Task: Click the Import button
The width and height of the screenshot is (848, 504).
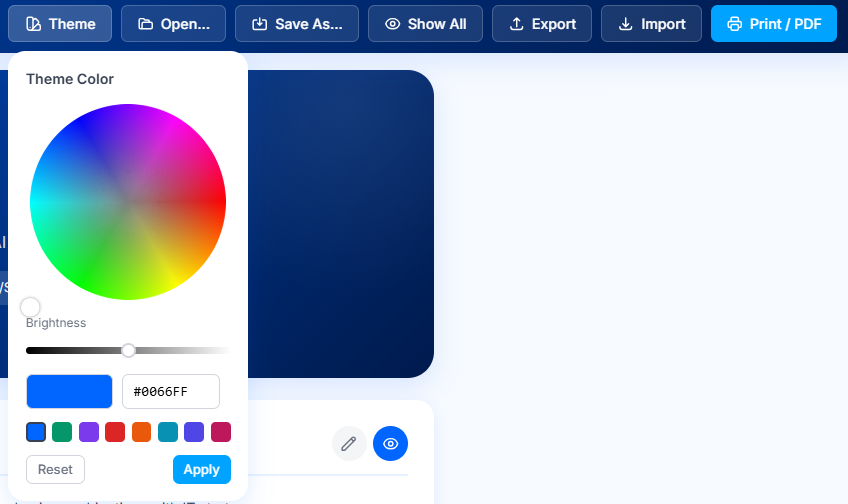Action: click(652, 24)
